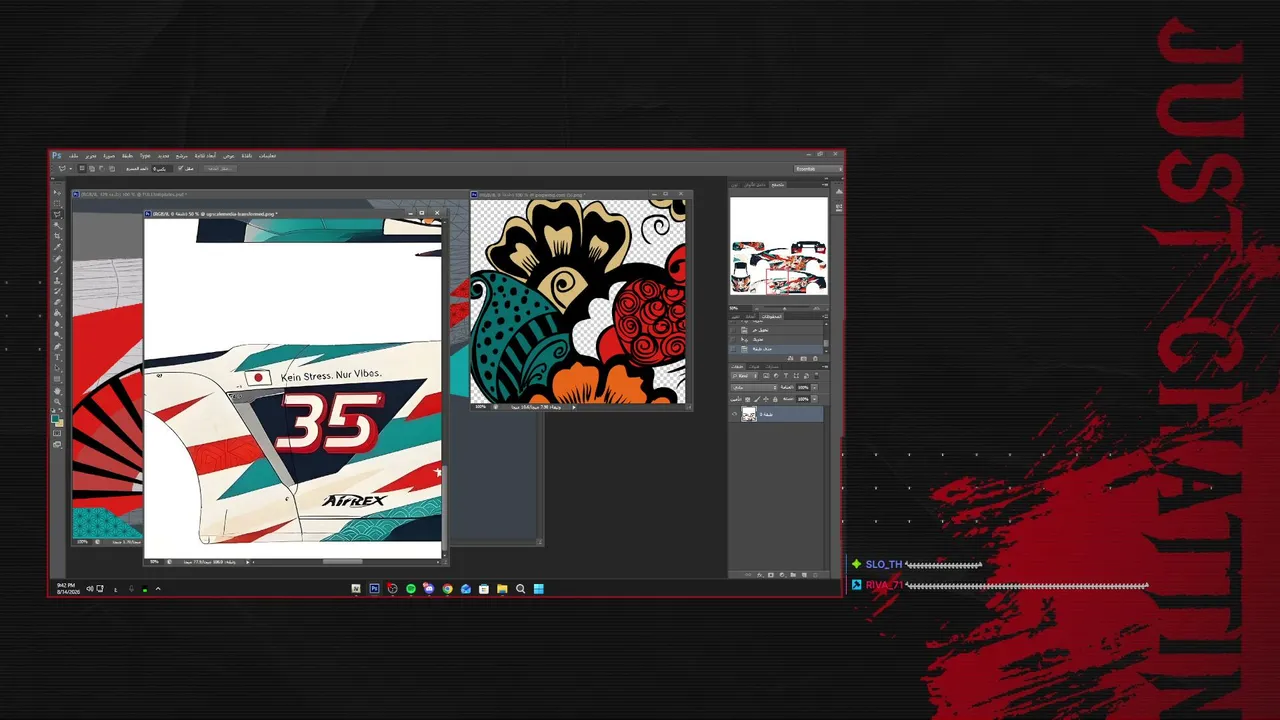Open the layer Opacity slider arrow
The height and width of the screenshot is (720, 1280).
(814, 387)
